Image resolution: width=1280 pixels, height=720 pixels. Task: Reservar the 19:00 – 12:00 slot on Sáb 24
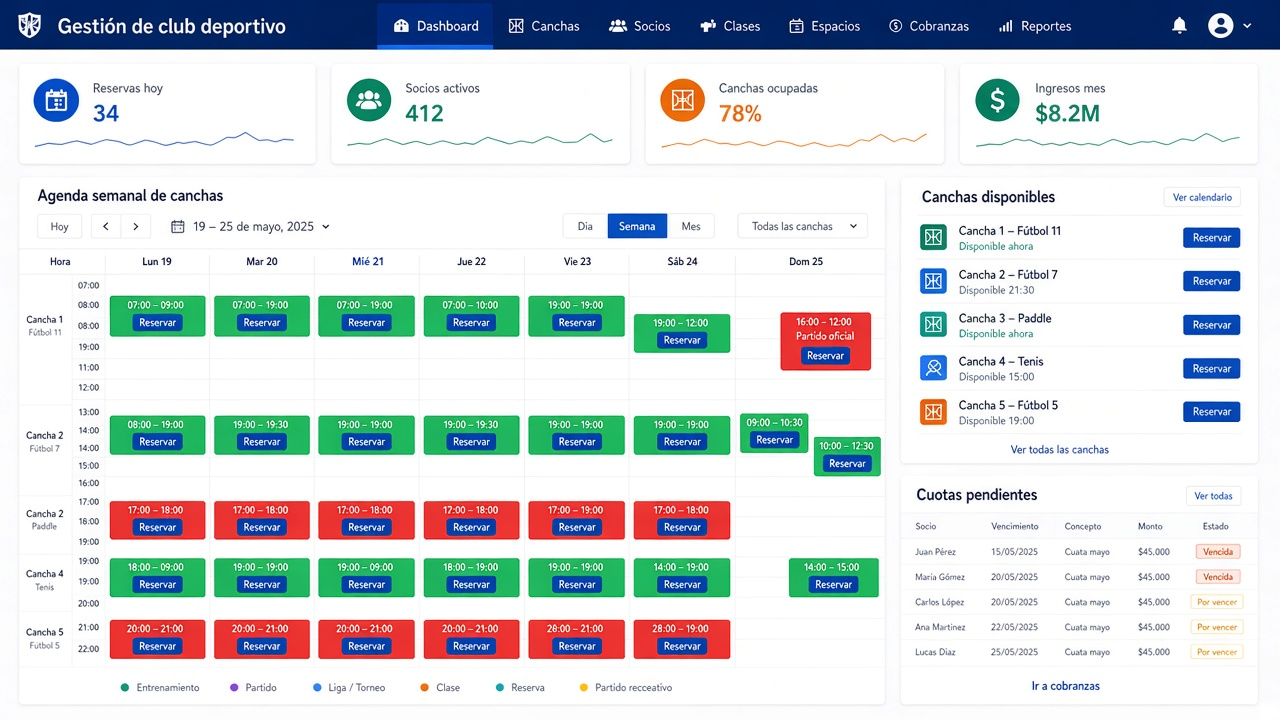tap(682, 341)
